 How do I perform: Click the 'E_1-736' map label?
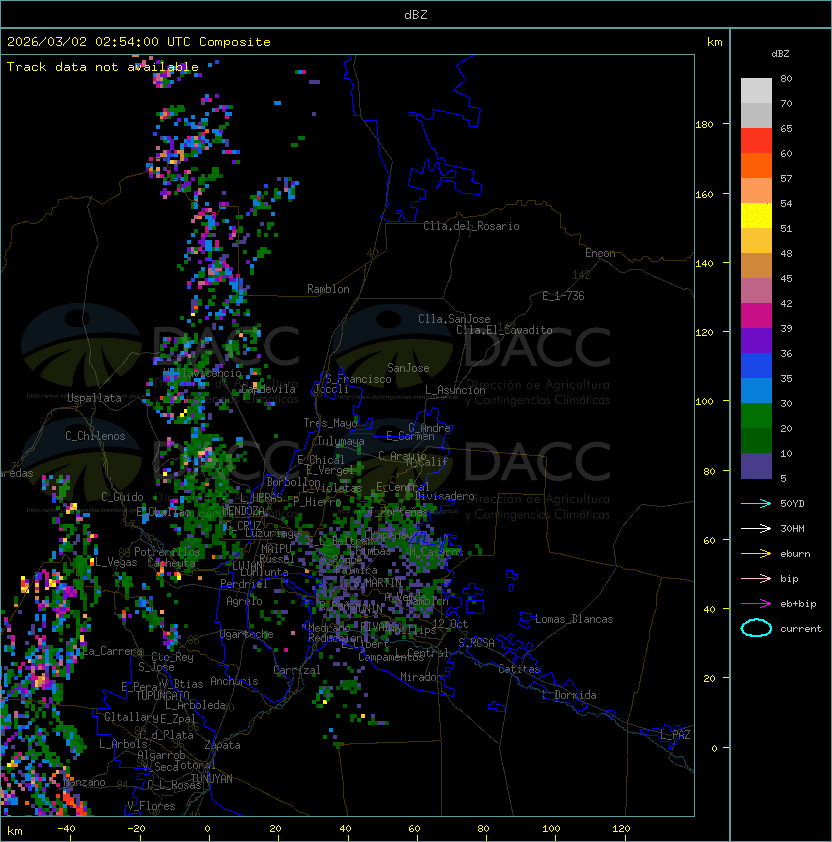click(563, 296)
